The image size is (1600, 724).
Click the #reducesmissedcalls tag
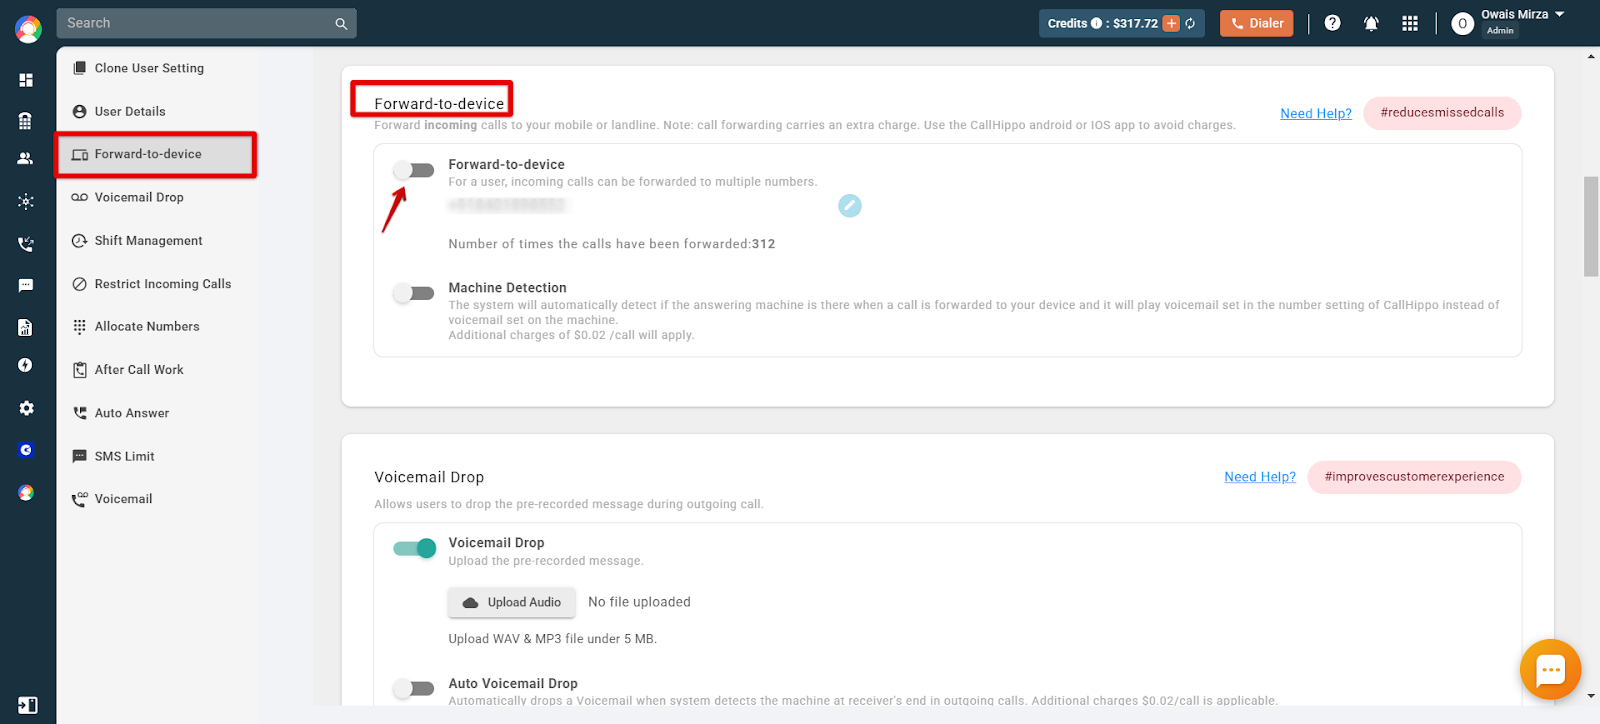tap(1442, 113)
